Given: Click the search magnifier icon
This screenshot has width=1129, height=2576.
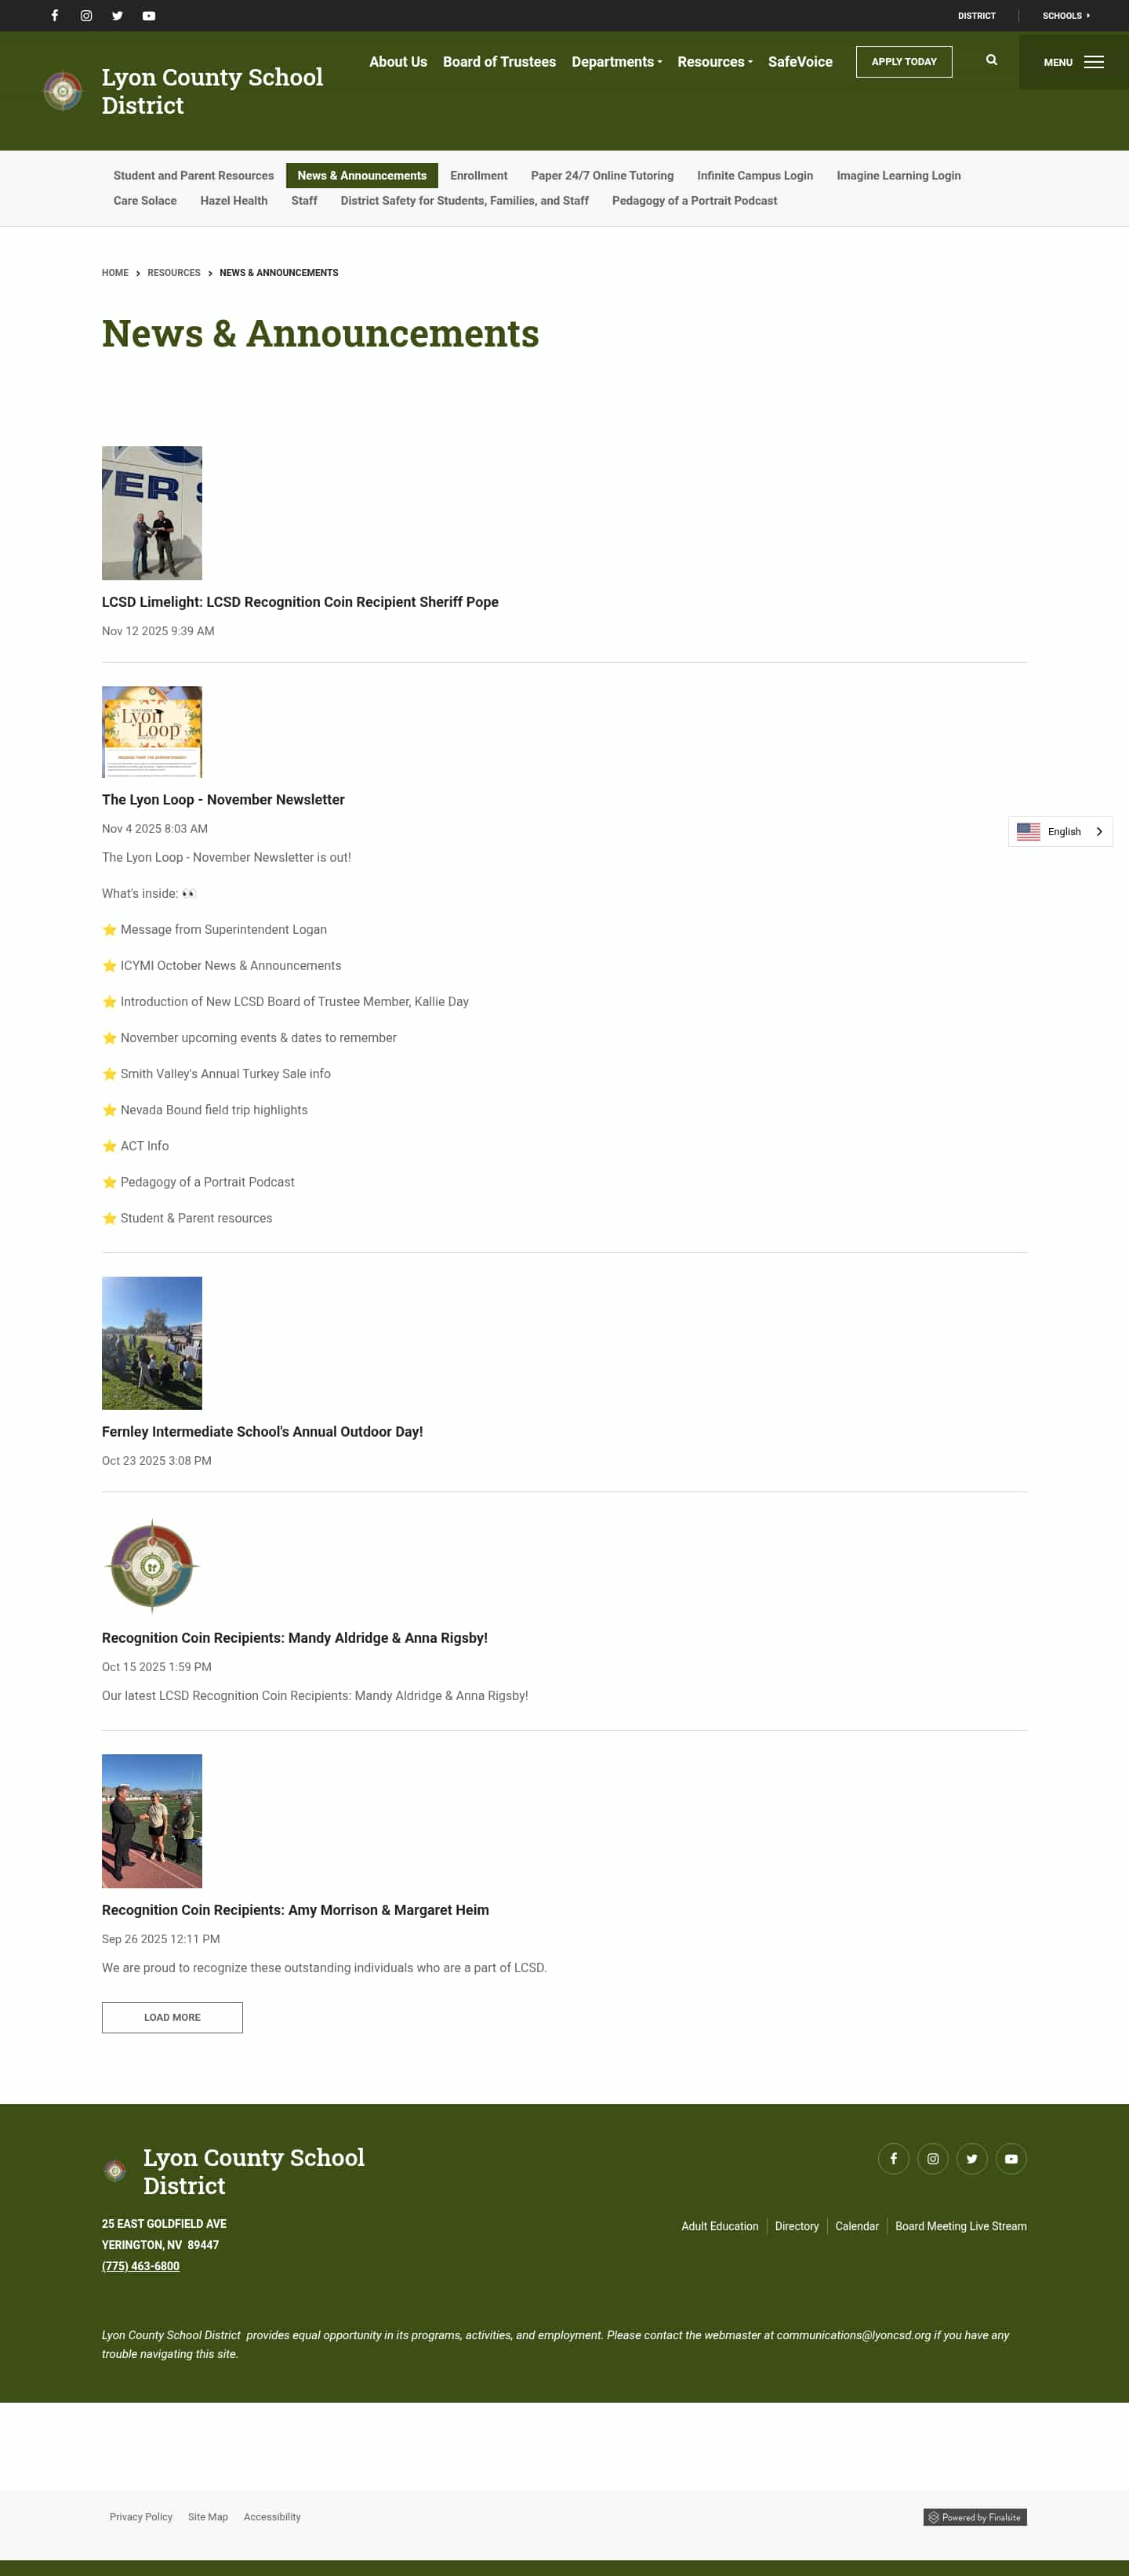Looking at the screenshot, I should (991, 60).
